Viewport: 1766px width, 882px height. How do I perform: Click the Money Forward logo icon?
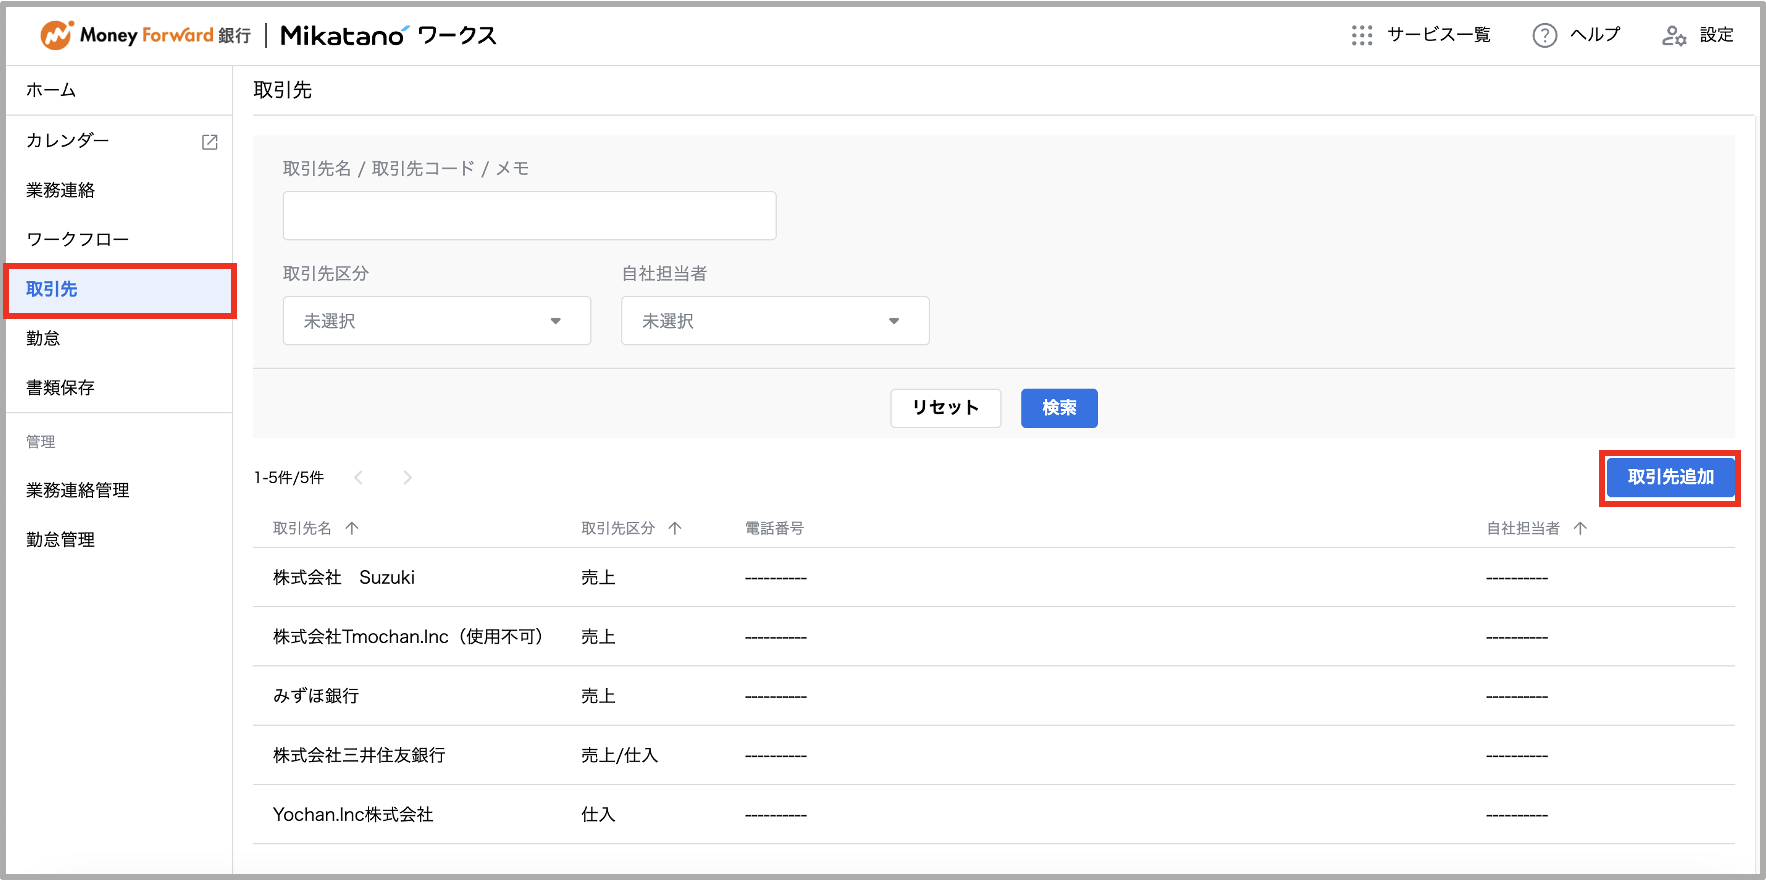[x=57, y=35]
